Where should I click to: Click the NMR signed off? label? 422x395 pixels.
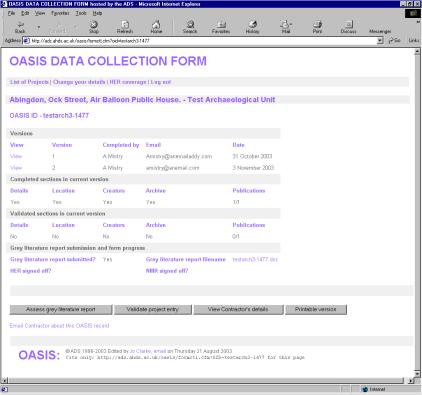[167, 271]
